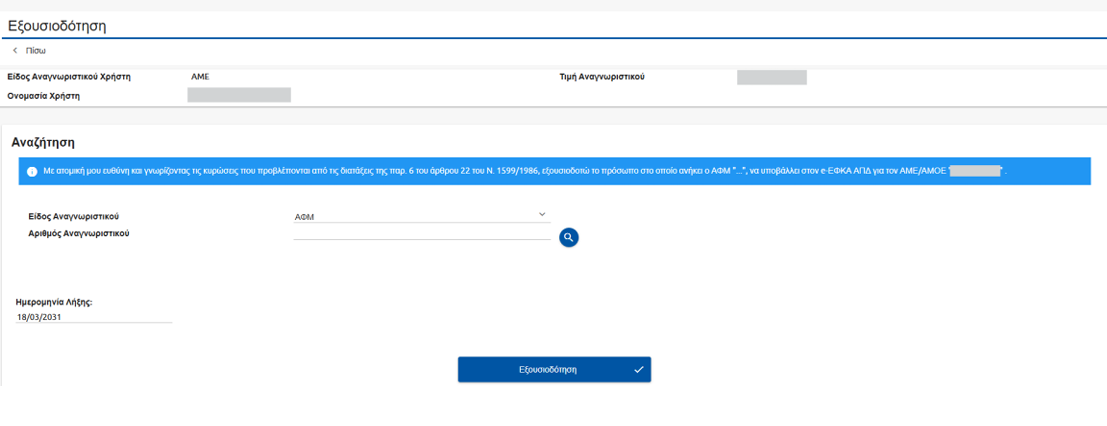Viewport: 1107px width, 426px height.
Task: Click the Ημερομηνία Λήξης label
Action: click(x=55, y=301)
